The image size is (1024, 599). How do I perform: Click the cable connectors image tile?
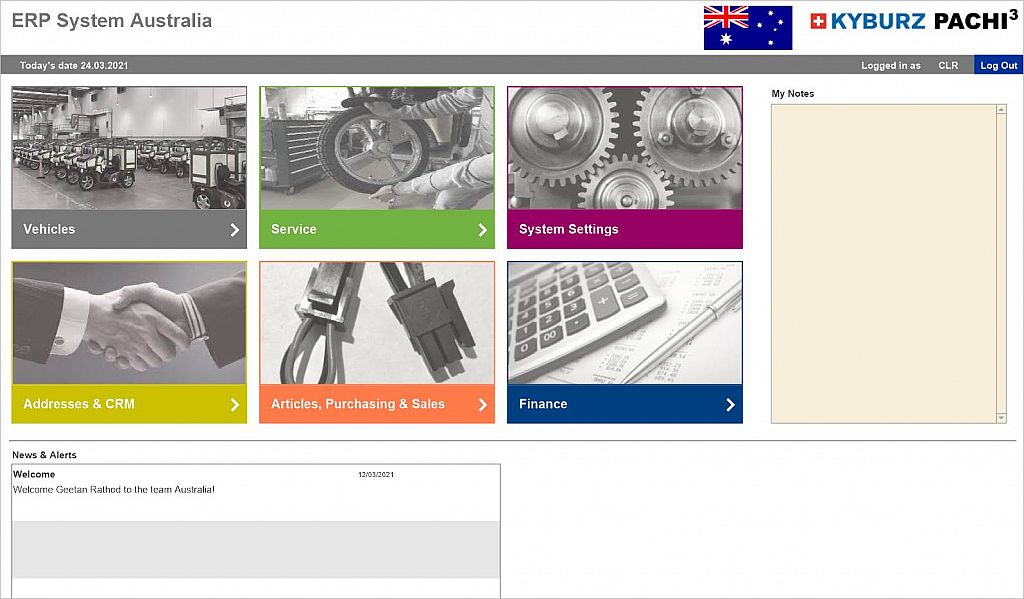click(x=377, y=323)
